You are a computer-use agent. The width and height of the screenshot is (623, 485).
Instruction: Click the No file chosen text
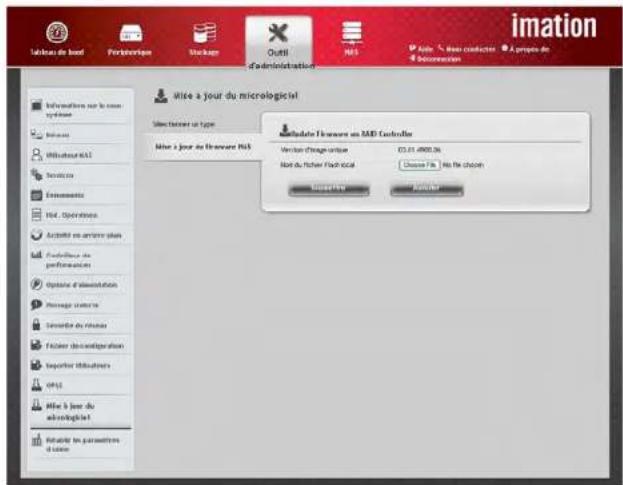(x=463, y=165)
